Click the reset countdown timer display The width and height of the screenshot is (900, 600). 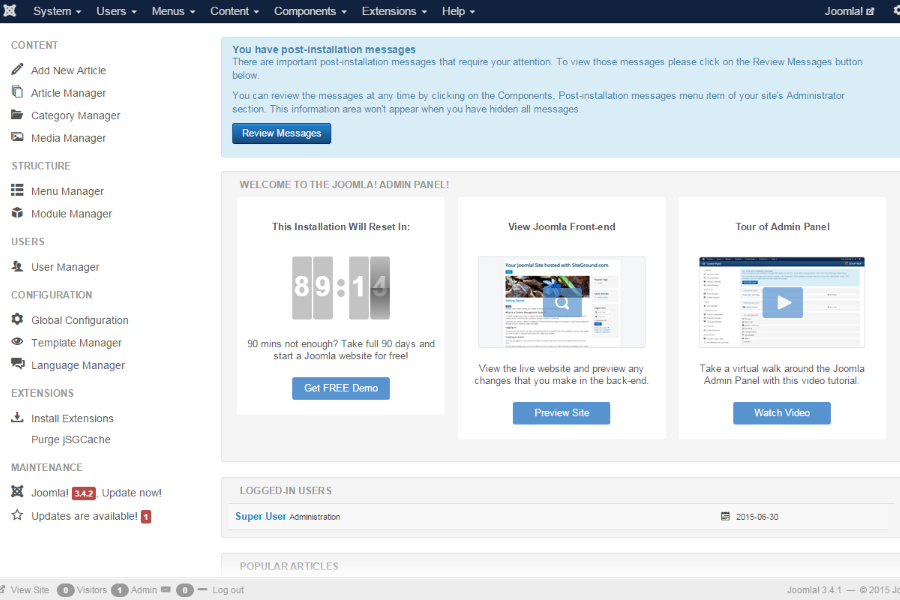(341, 288)
